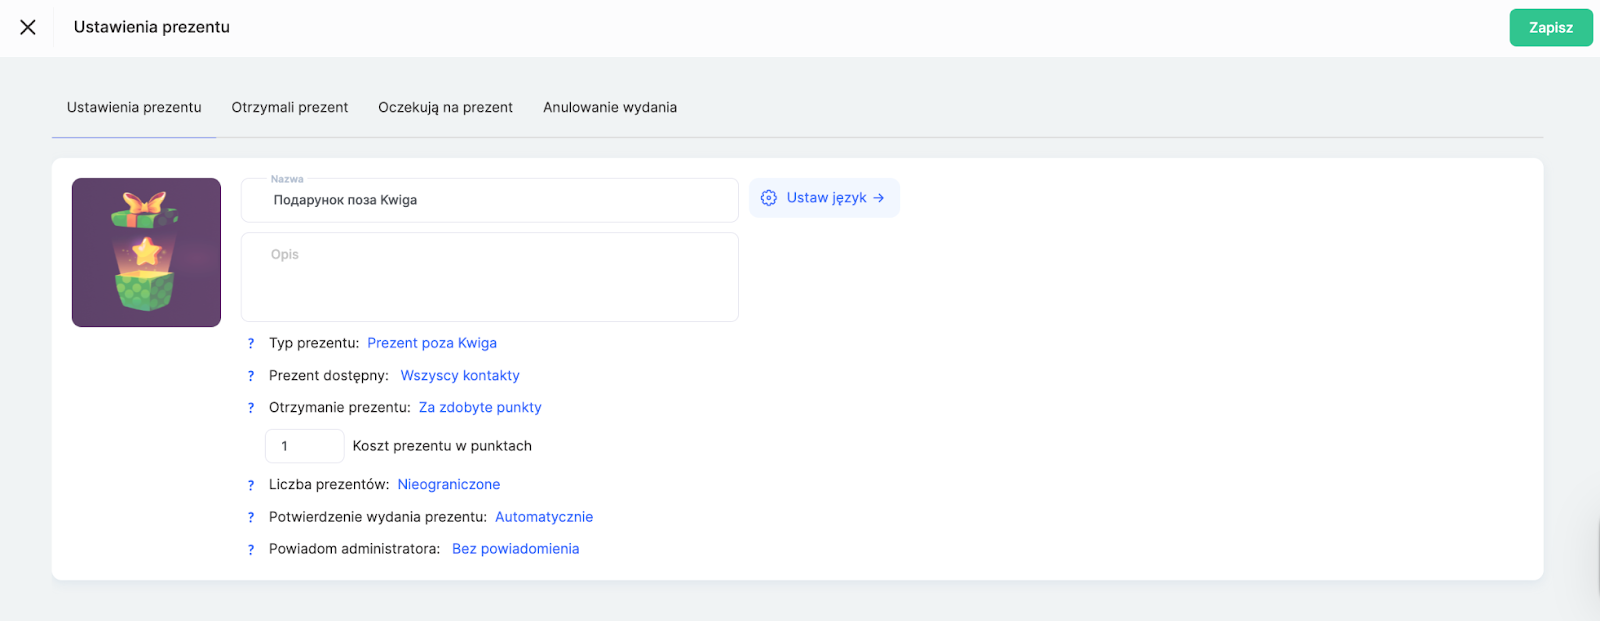Open the Oczekują na prezent tab

tap(445, 107)
